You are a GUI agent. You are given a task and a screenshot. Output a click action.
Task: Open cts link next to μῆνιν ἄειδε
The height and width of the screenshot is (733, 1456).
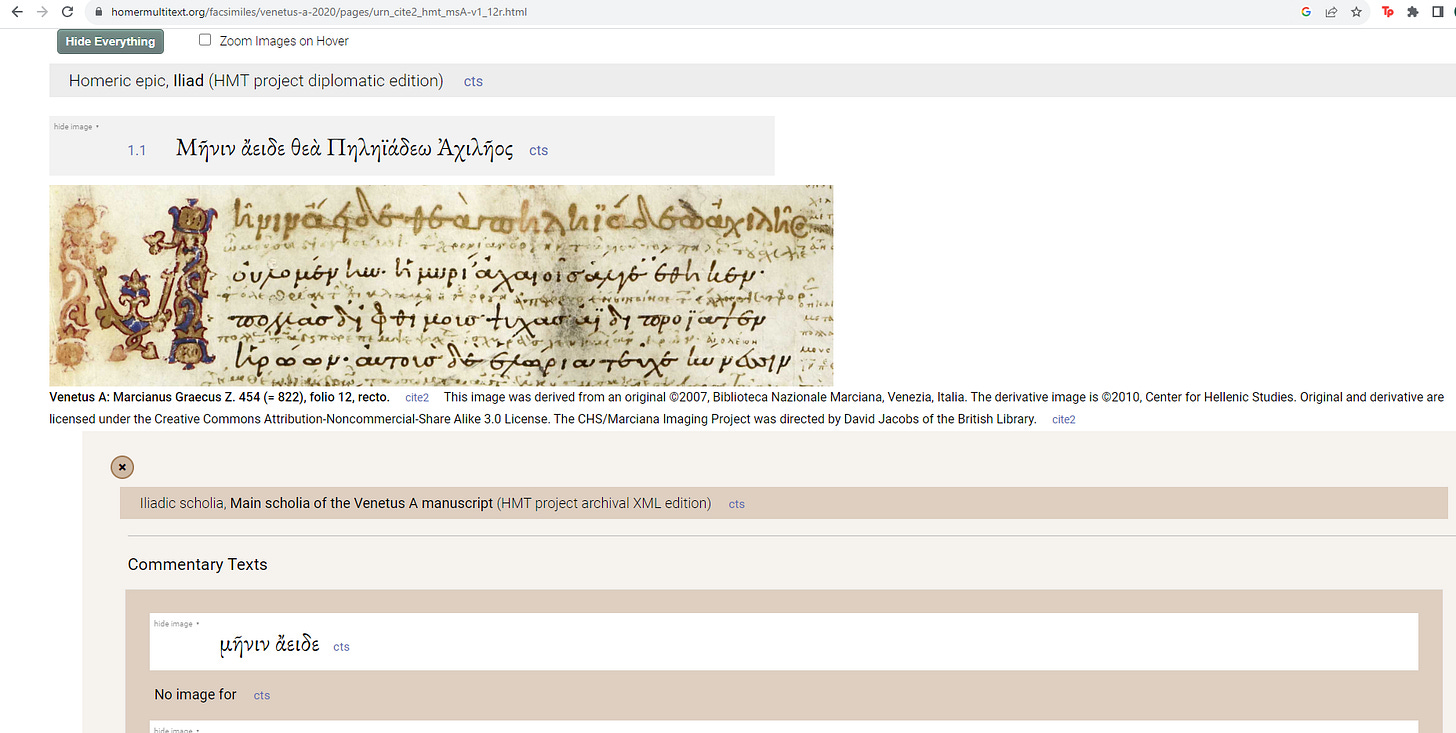click(341, 647)
